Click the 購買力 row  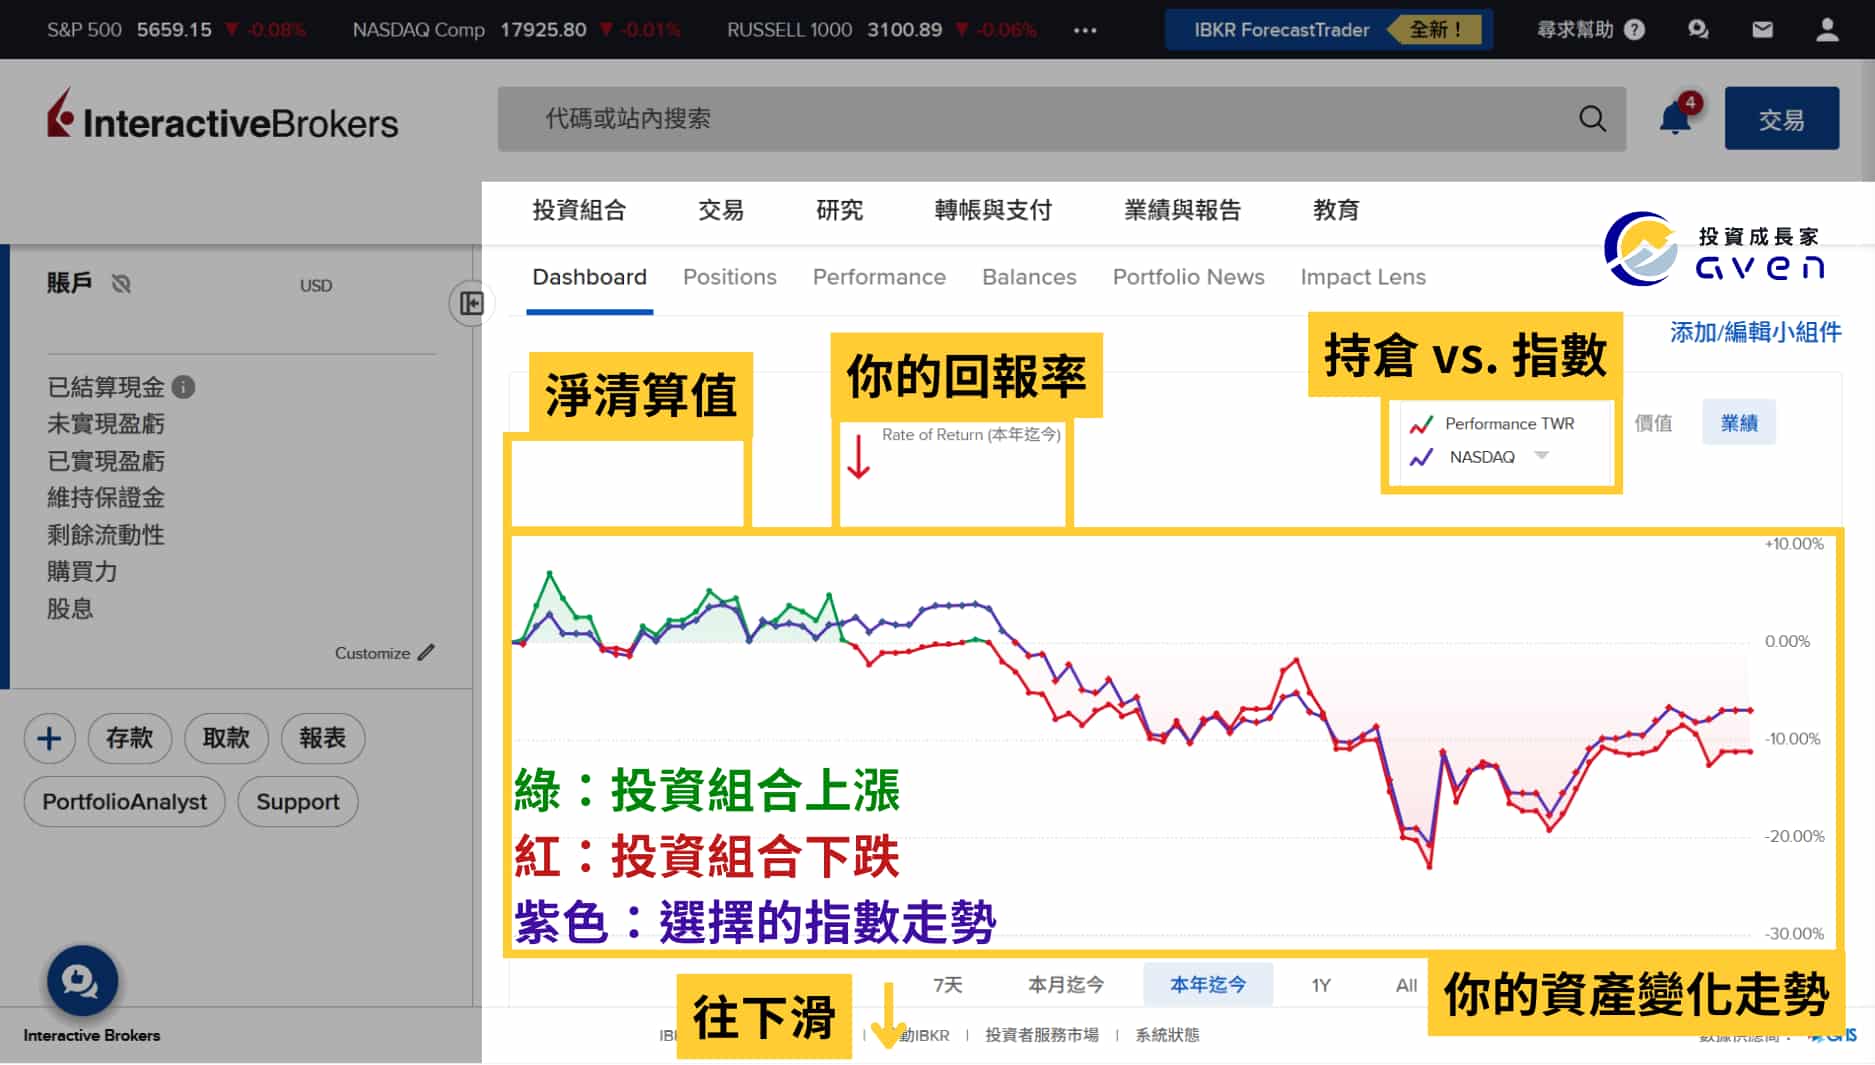point(82,572)
